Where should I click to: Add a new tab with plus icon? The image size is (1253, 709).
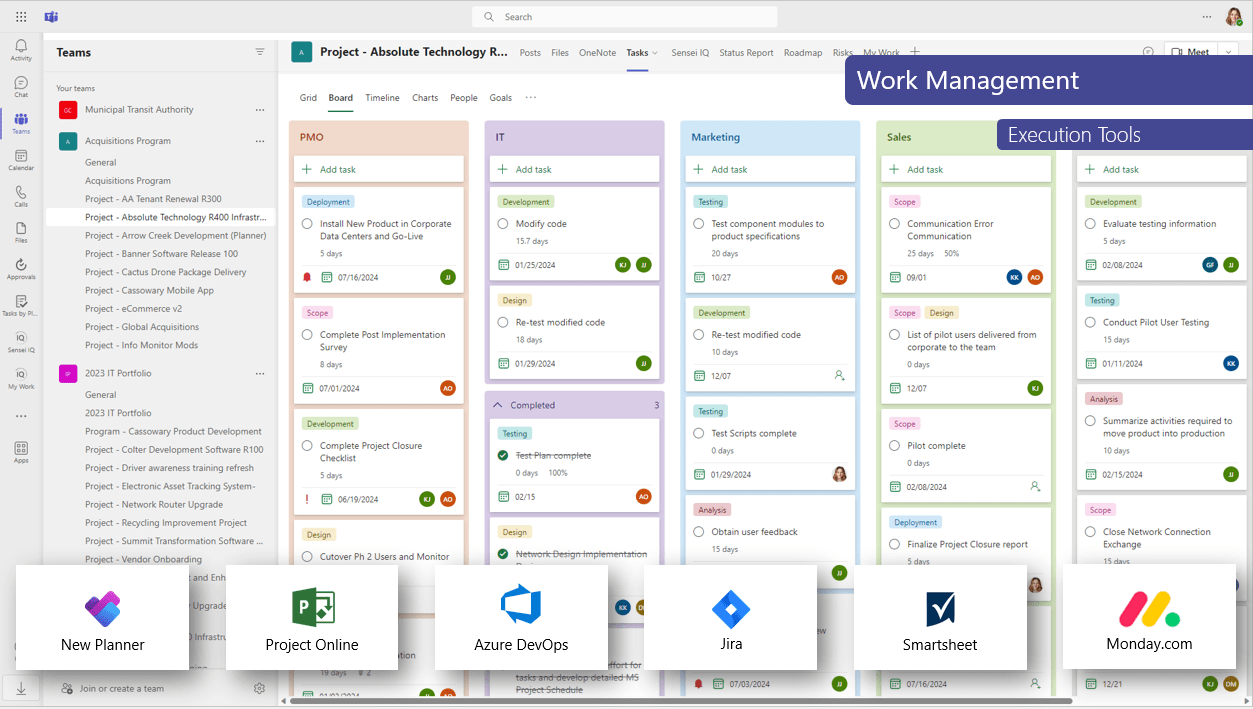pos(914,52)
